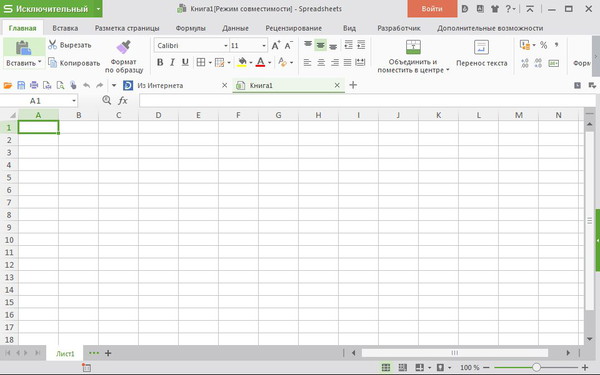Add a new document tab with plus
The width and height of the screenshot is (600, 375).
(353, 85)
